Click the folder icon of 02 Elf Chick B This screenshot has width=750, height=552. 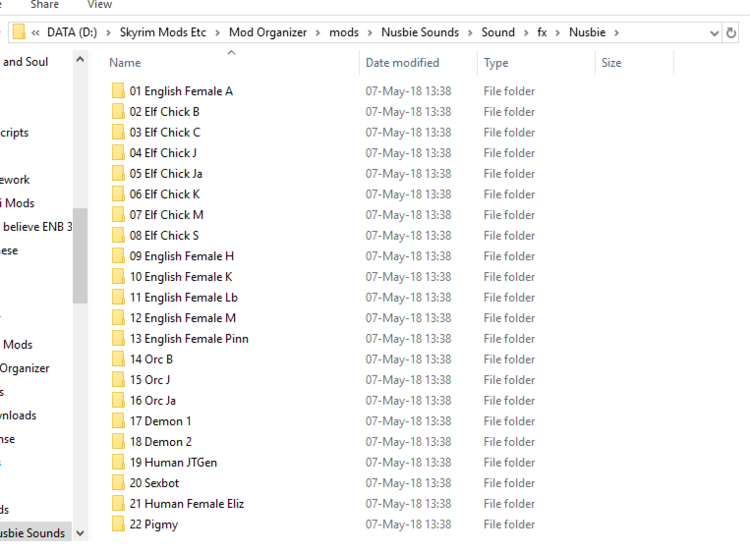118,111
